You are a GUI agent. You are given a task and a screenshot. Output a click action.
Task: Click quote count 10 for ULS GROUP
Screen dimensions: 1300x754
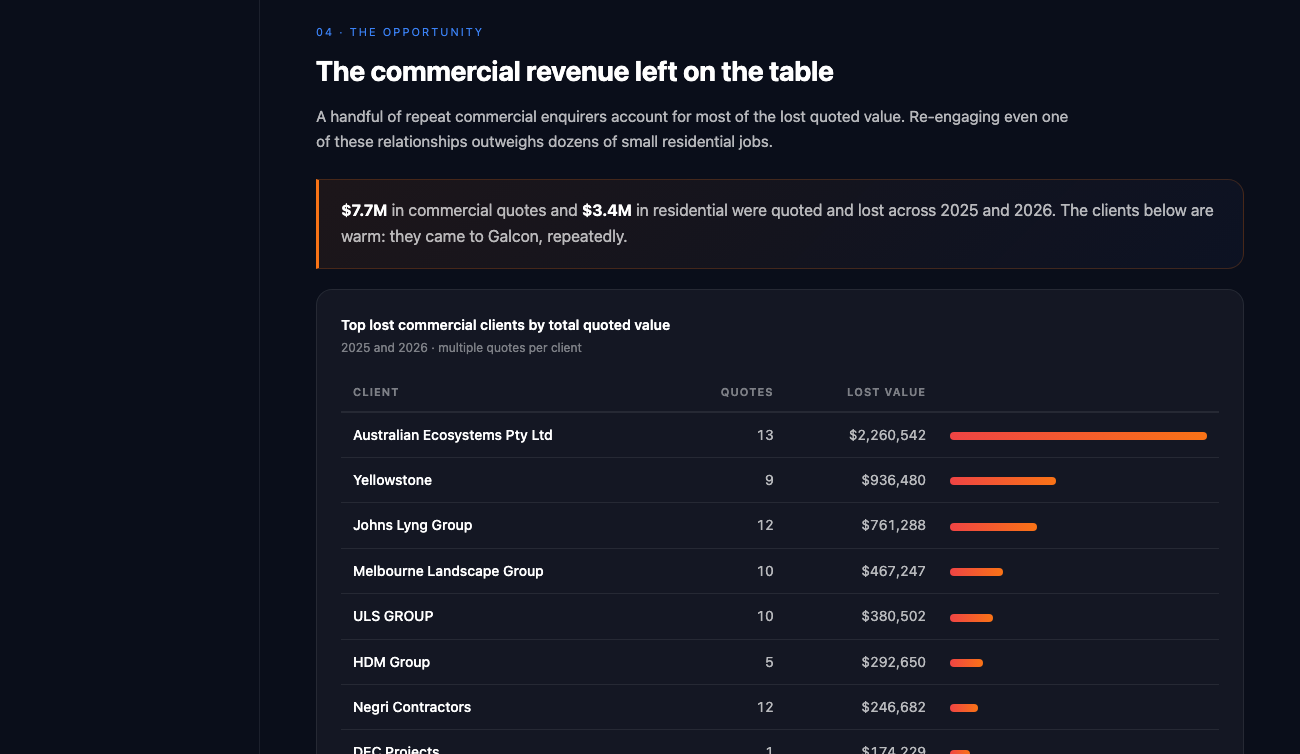tap(765, 616)
